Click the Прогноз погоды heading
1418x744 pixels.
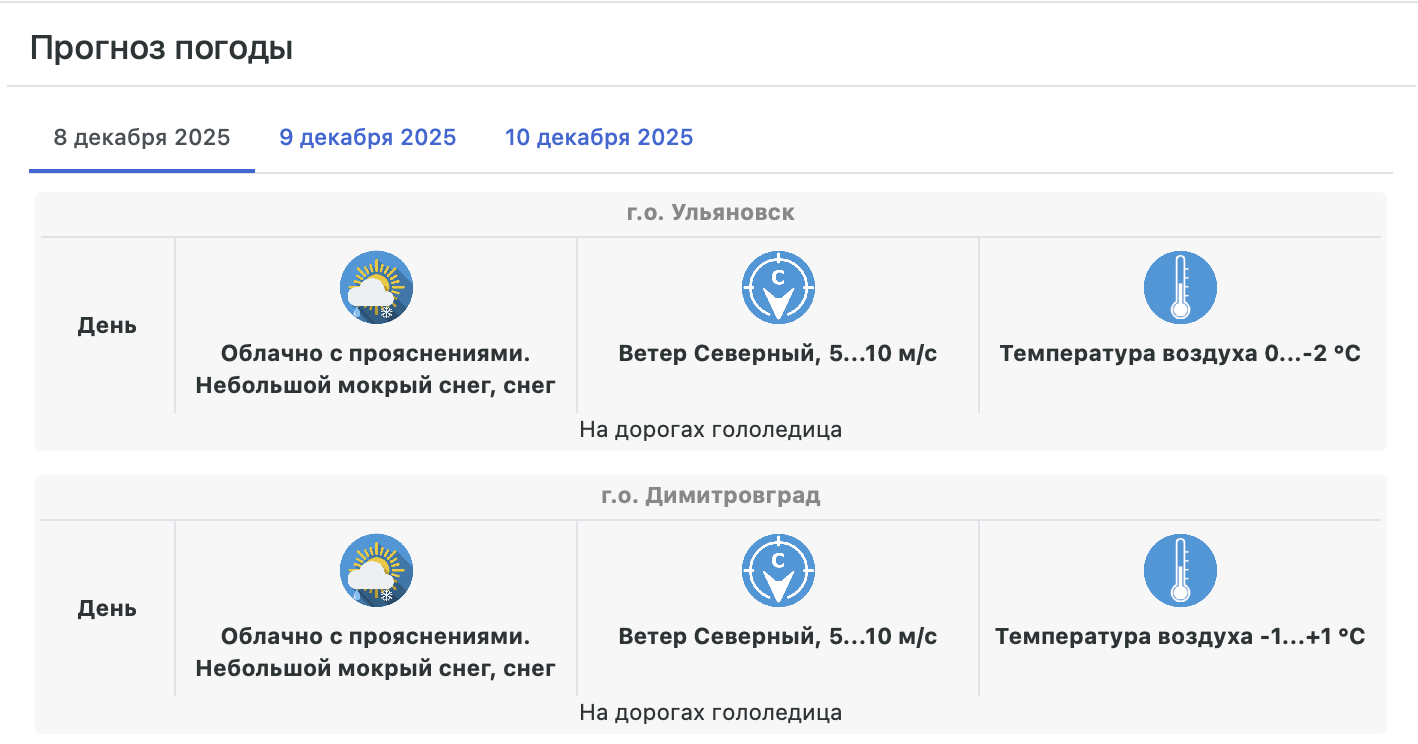[x=161, y=48]
